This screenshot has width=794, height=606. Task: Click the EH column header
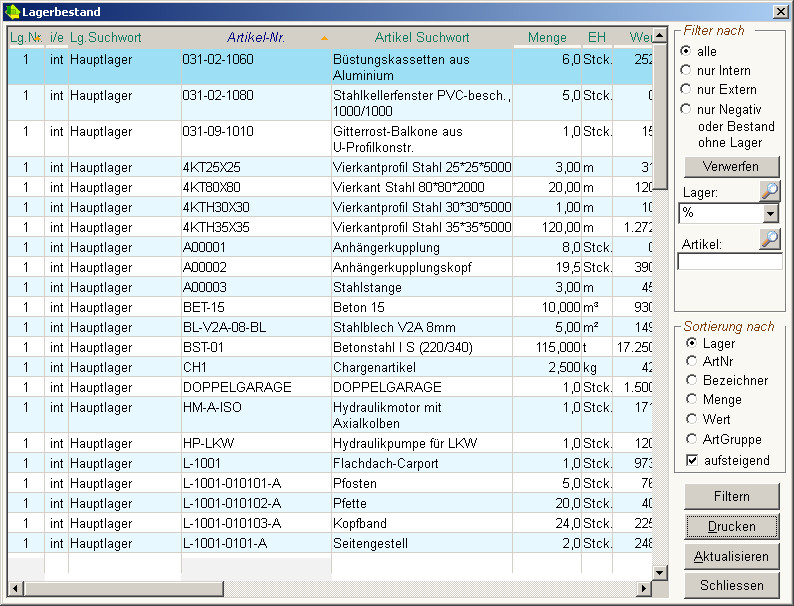click(x=597, y=37)
